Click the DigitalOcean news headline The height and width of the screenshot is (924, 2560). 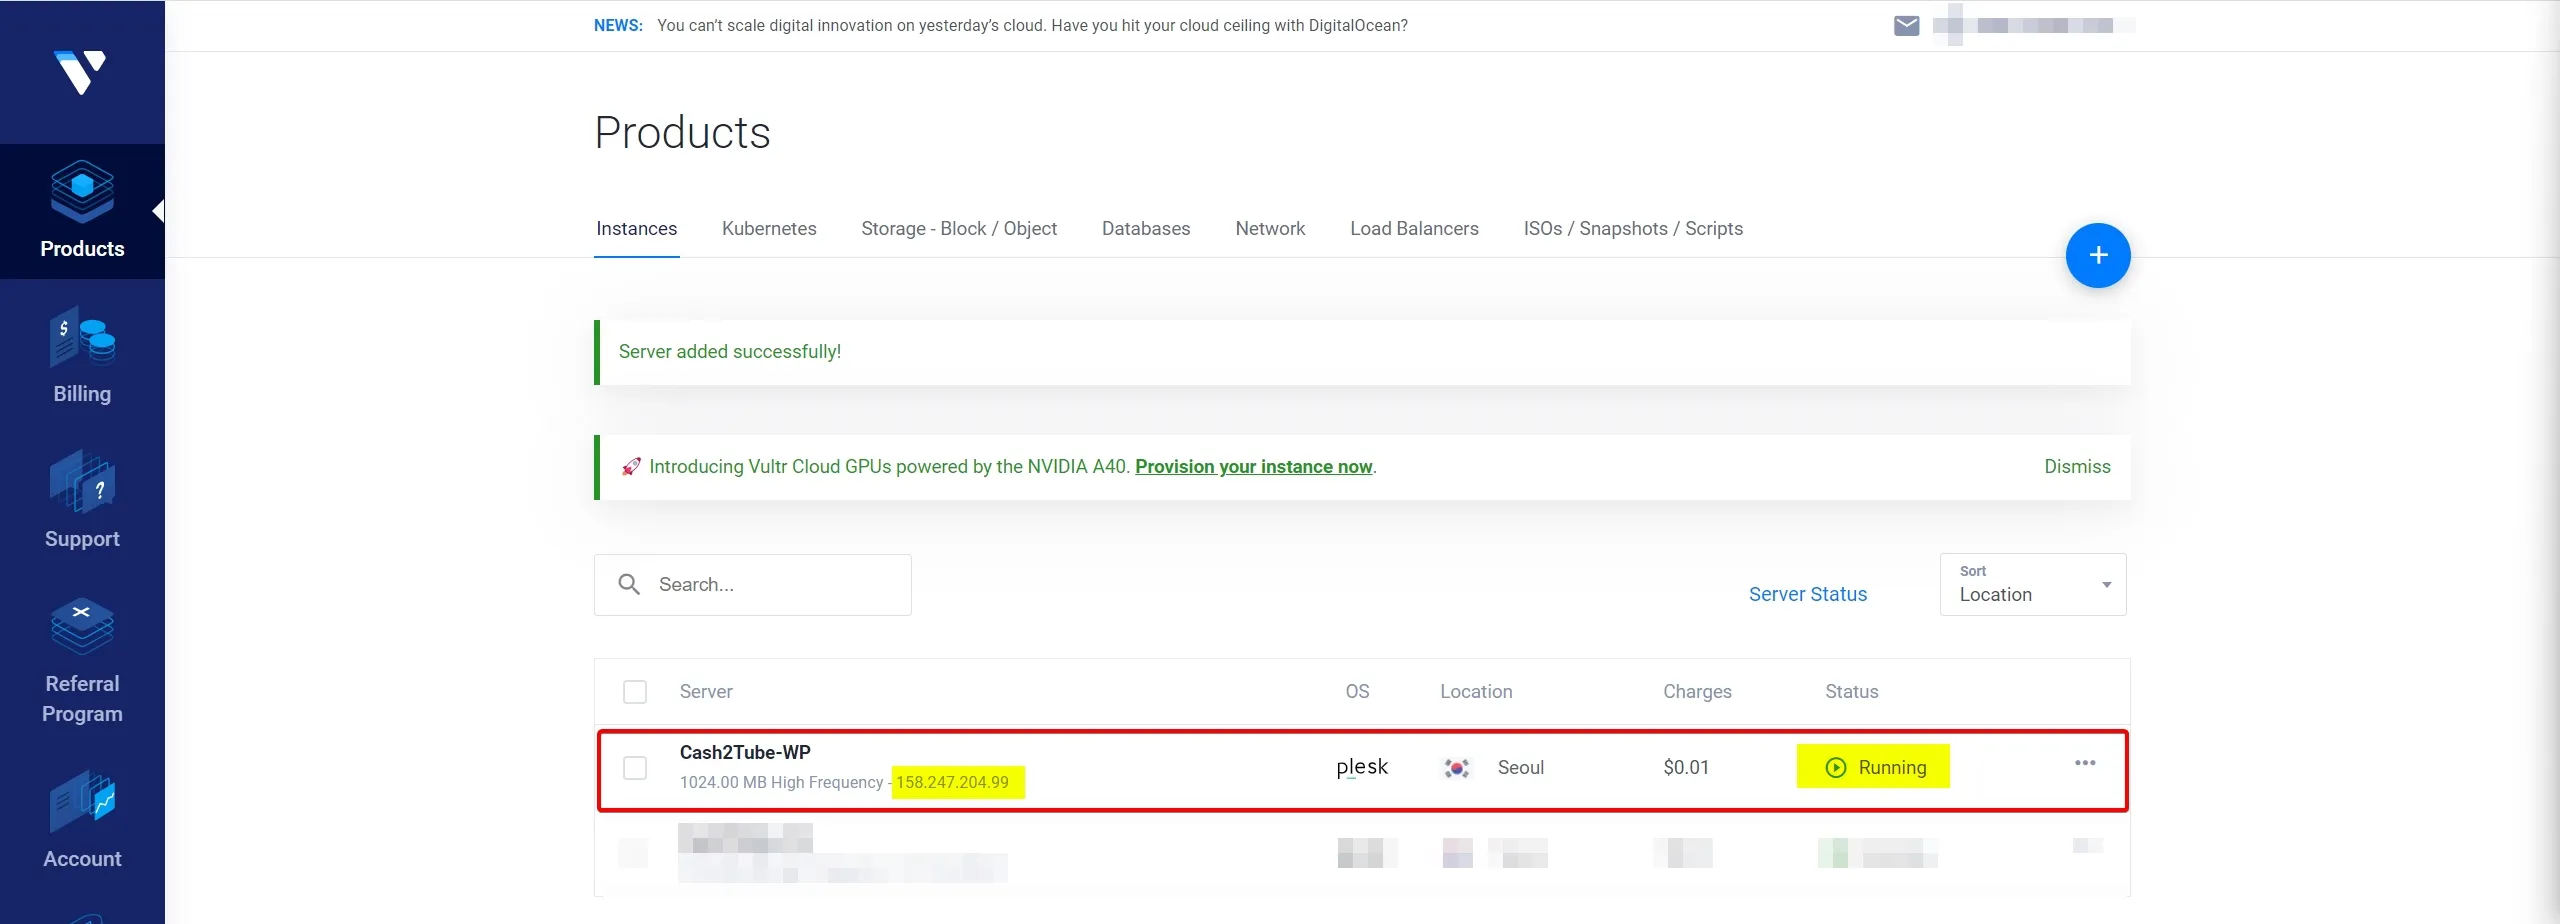tap(1032, 26)
